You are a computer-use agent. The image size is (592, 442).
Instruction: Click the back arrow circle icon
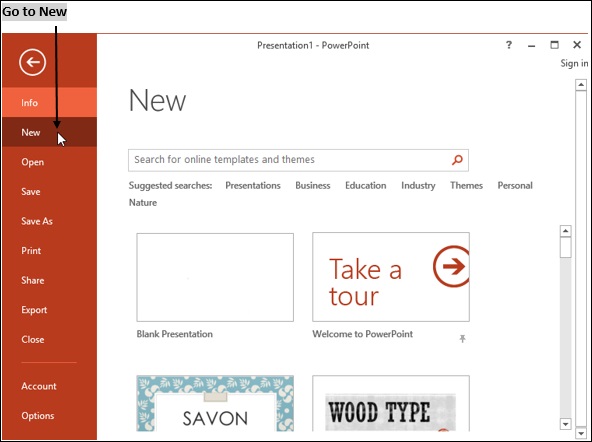(x=32, y=62)
